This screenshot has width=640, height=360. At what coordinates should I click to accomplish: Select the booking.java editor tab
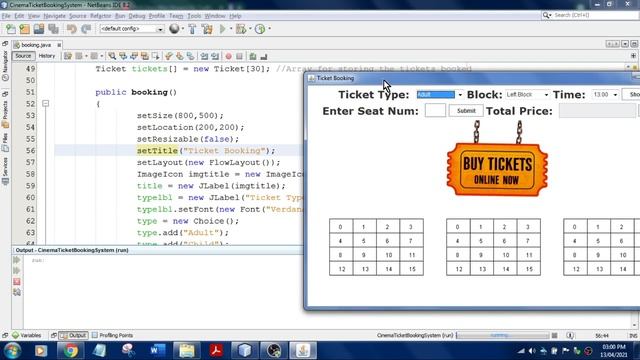[36, 45]
